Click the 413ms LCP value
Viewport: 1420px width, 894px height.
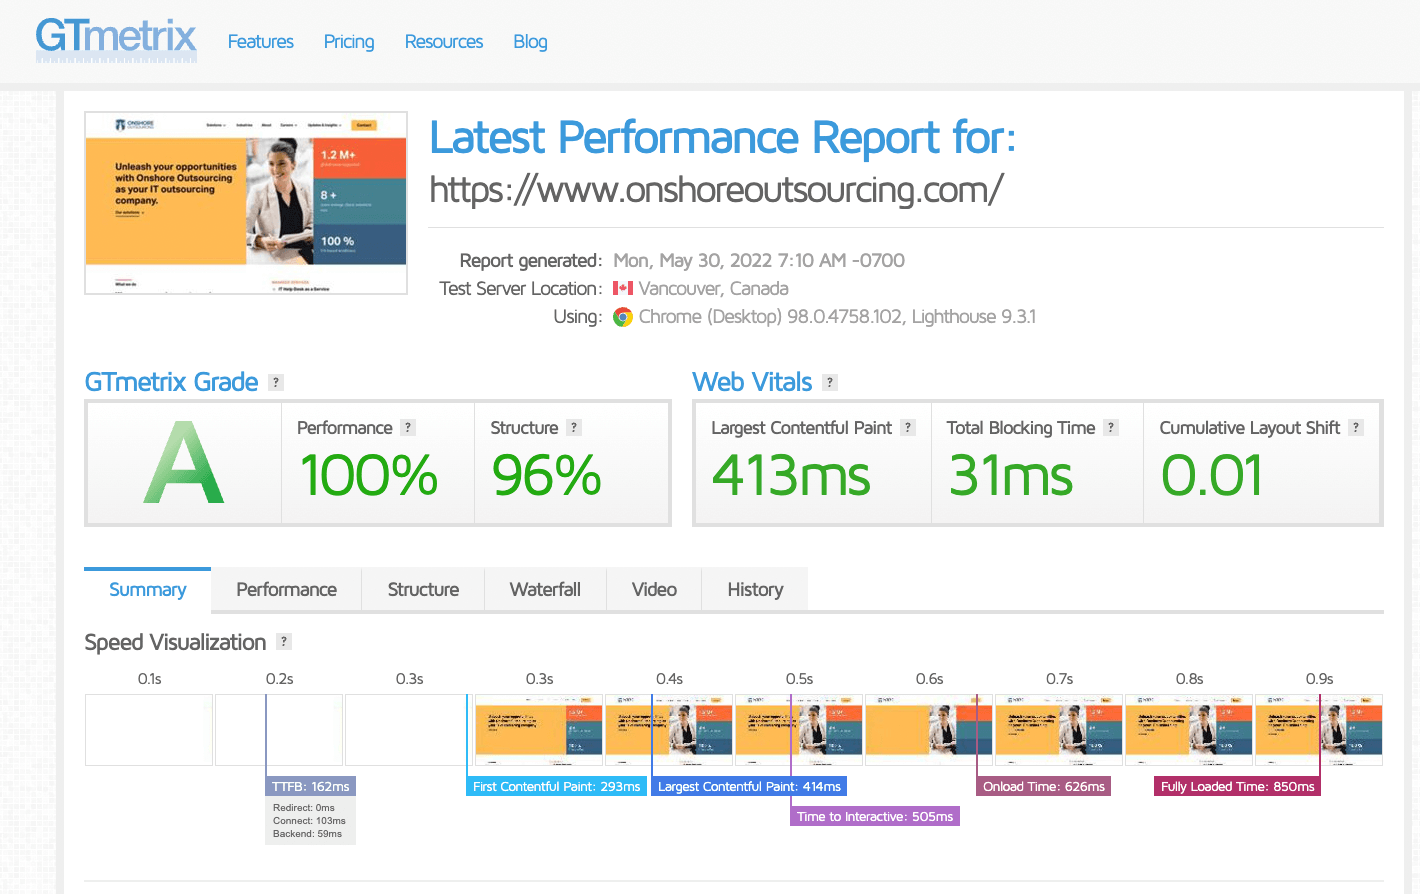coord(791,475)
